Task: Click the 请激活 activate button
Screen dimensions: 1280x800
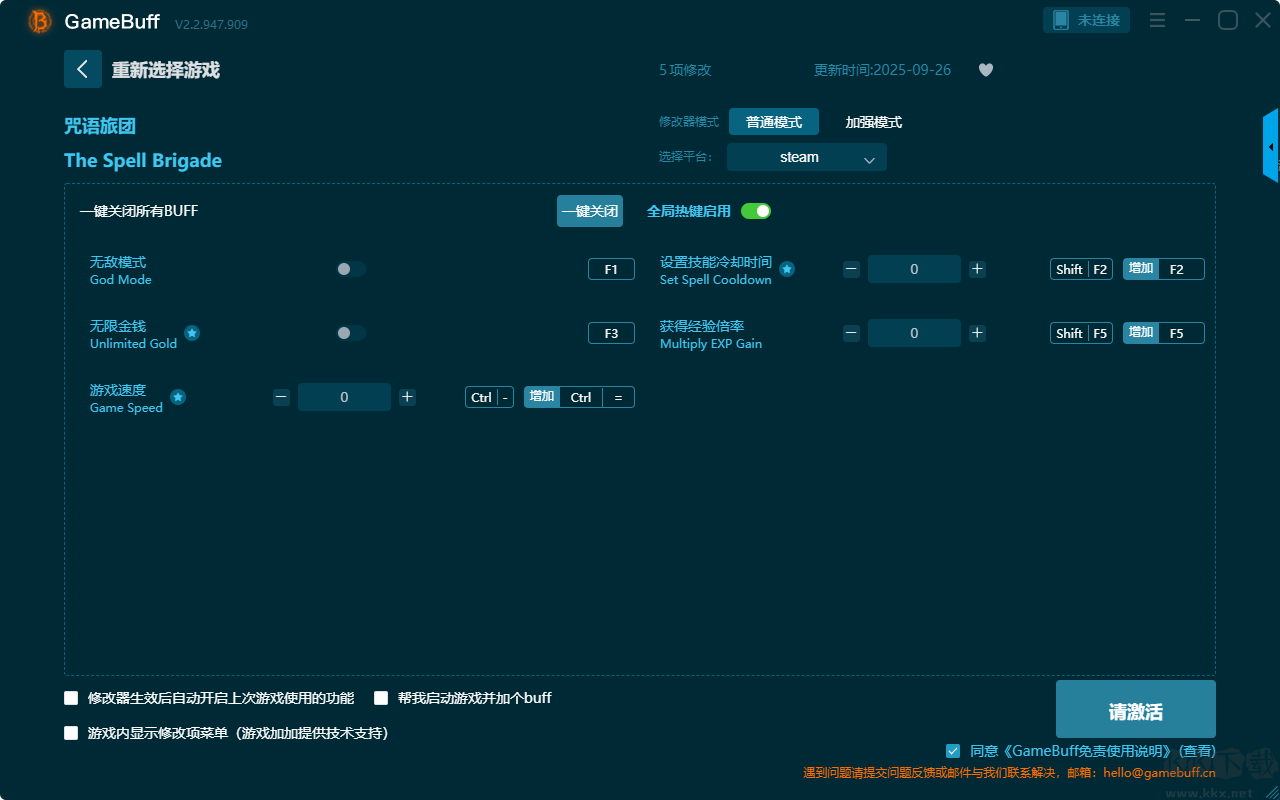Action: [1136, 710]
